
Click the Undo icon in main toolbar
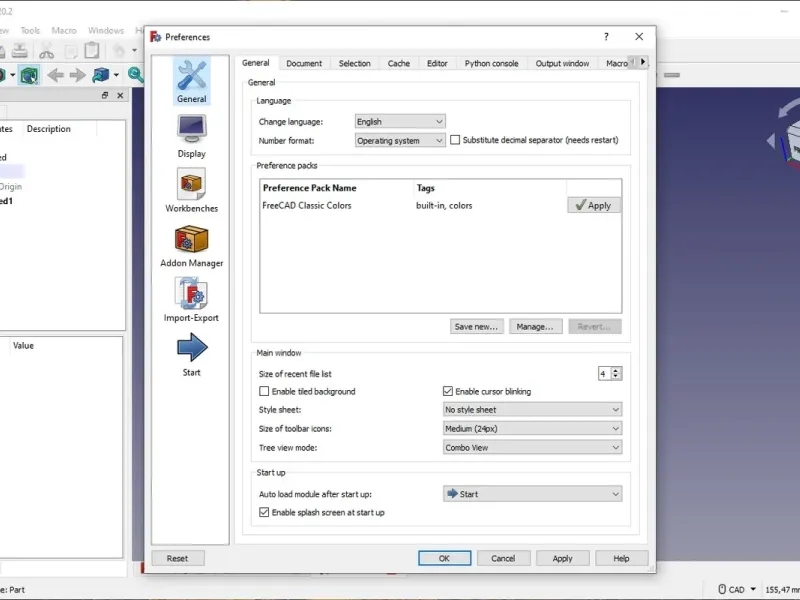[119, 51]
